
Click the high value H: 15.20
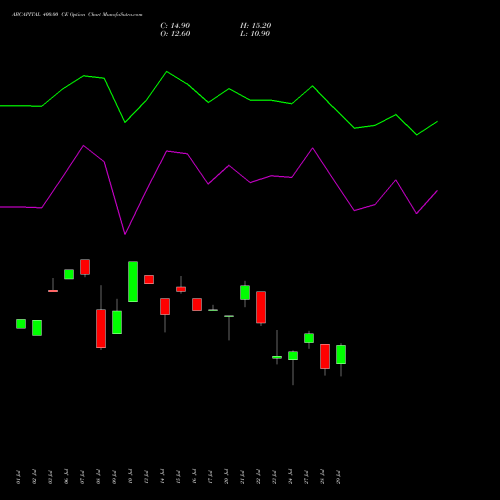click(x=255, y=26)
